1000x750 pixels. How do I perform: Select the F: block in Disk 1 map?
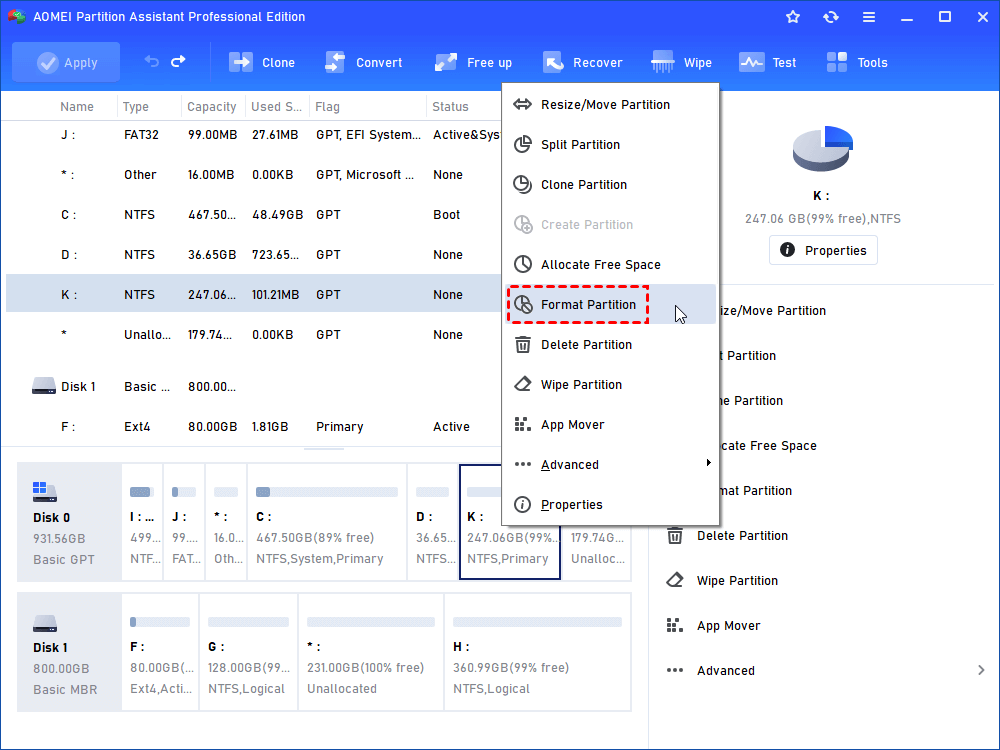[160, 652]
